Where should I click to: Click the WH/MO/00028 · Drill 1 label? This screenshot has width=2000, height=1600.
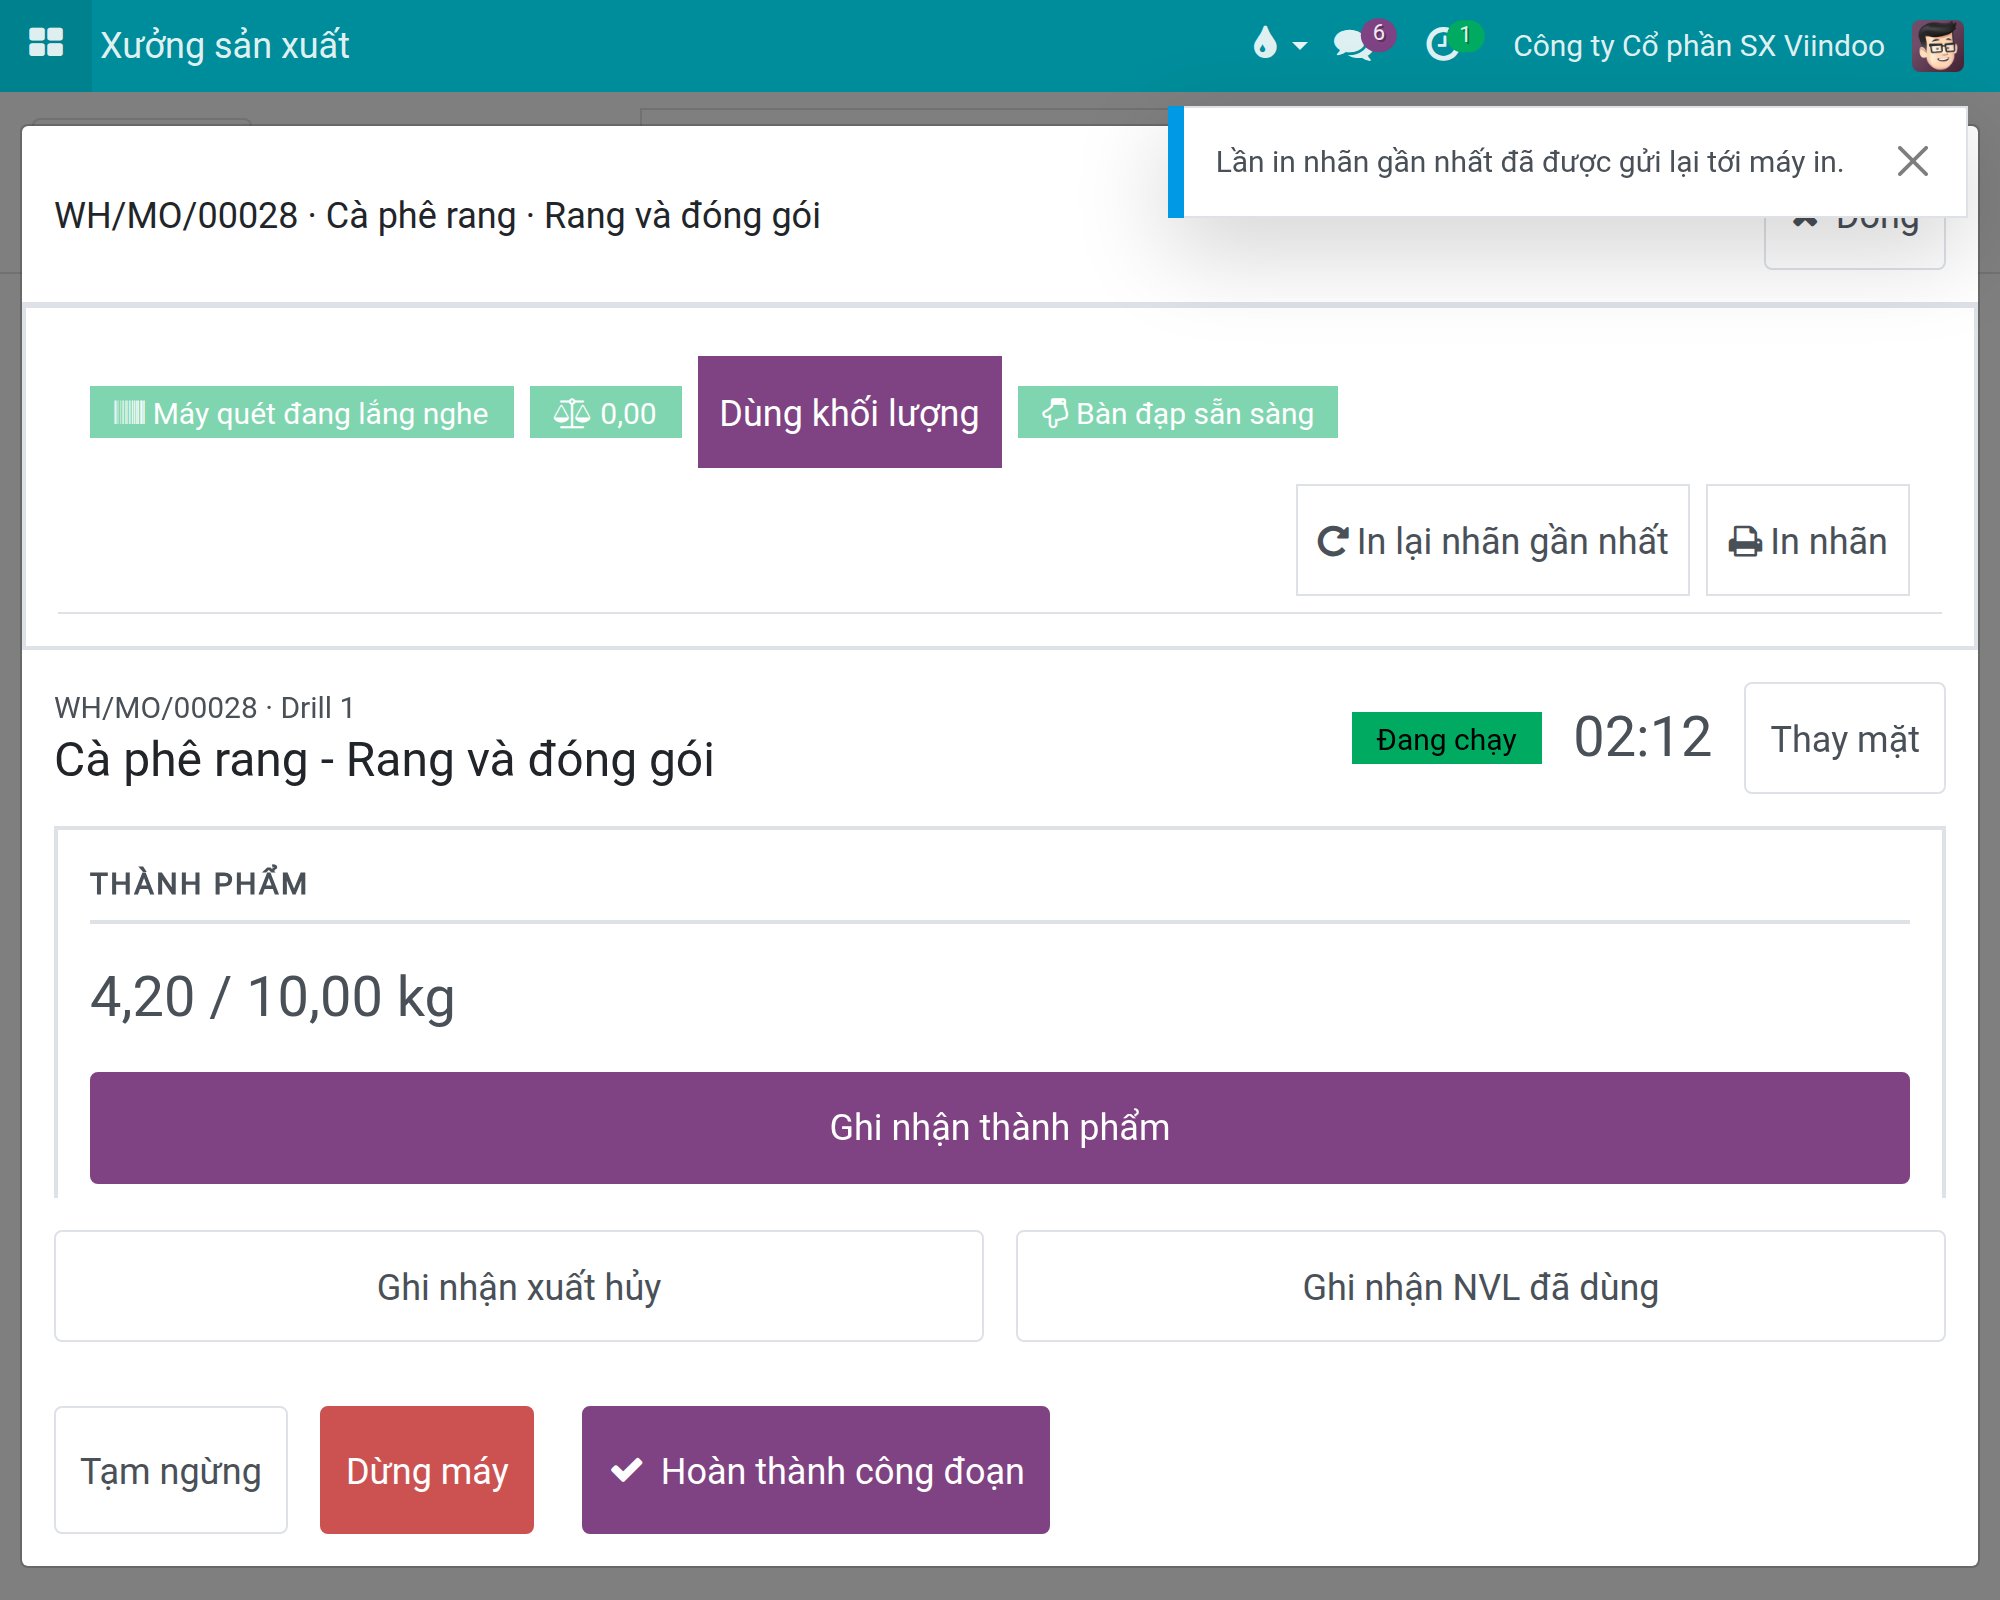click(x=204, y=707)
